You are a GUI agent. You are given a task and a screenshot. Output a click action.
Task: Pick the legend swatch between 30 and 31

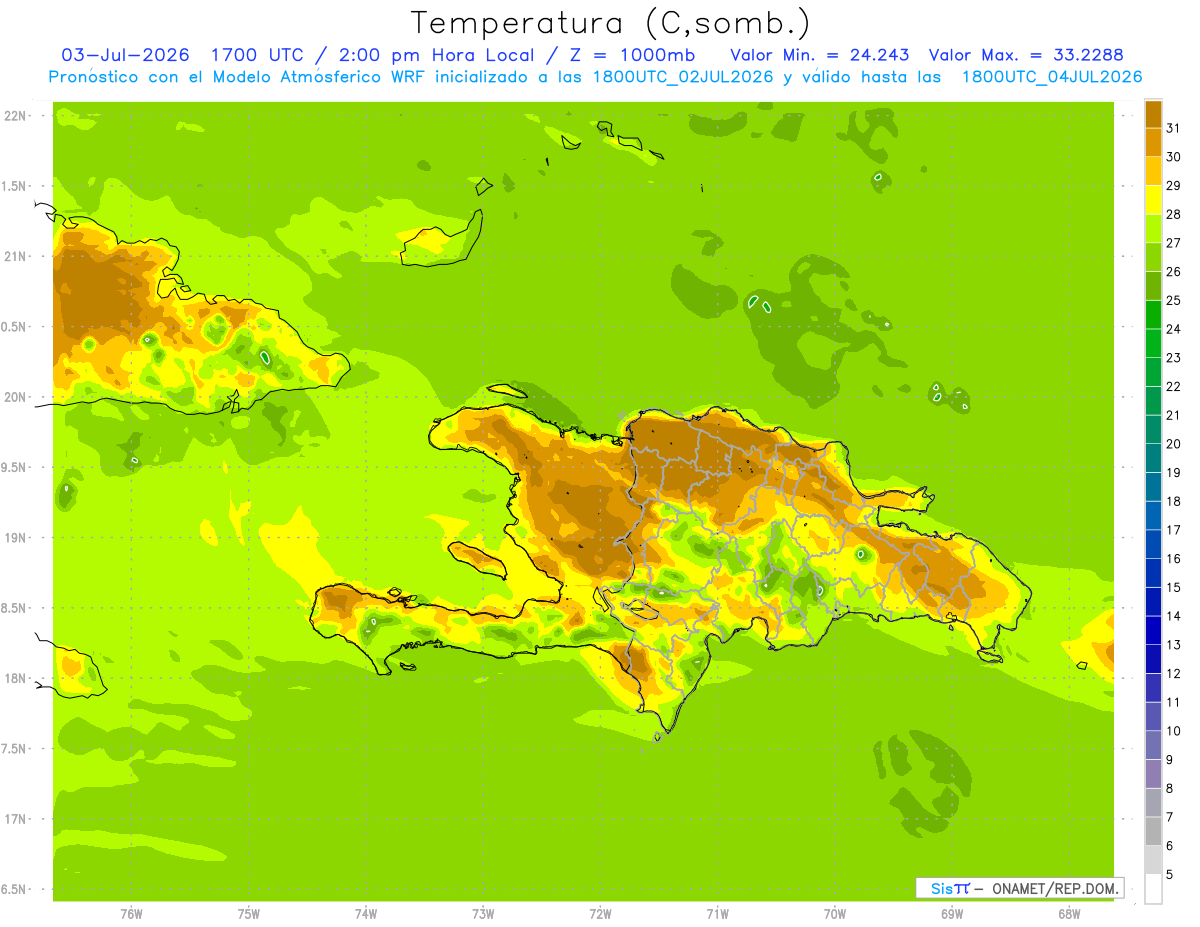pyautogui.click(x=1153, y=142)
